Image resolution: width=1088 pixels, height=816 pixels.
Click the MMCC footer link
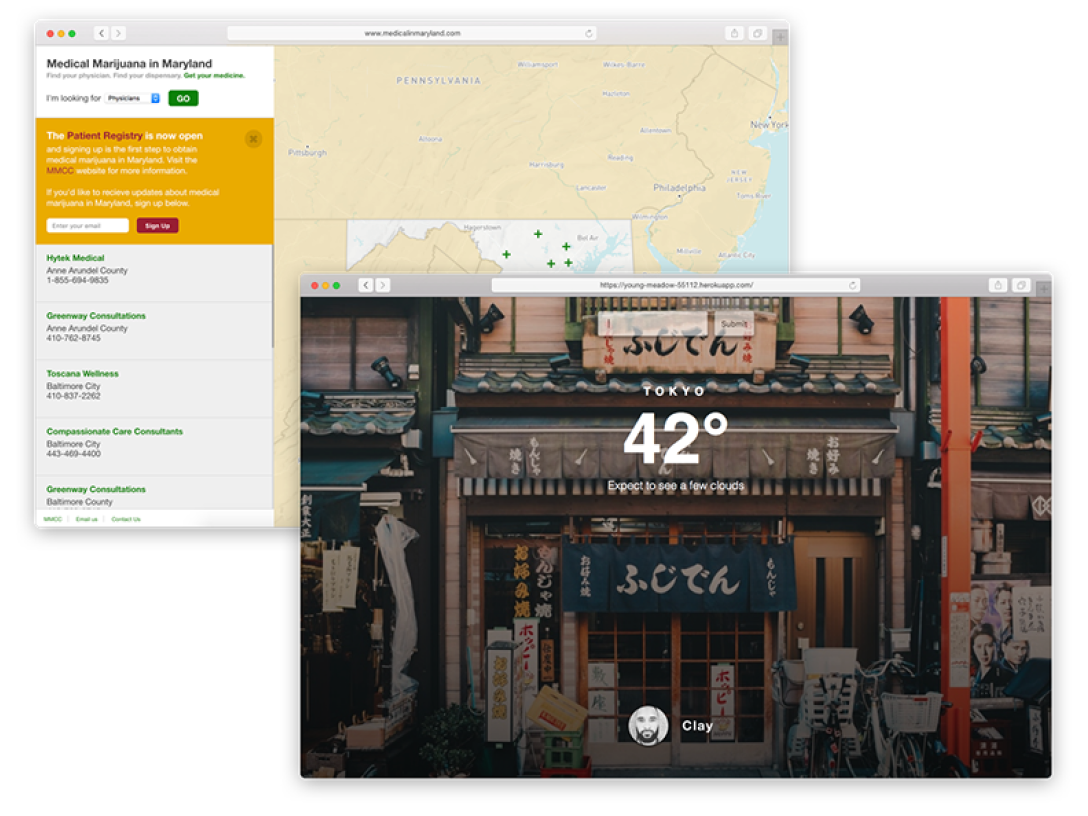click(53, 519)
